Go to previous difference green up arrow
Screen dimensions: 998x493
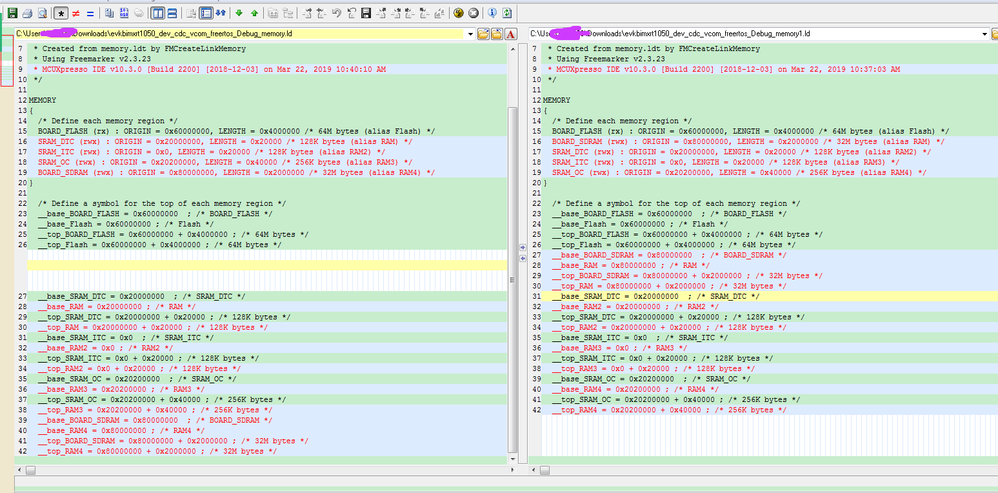tap(254, 13)
